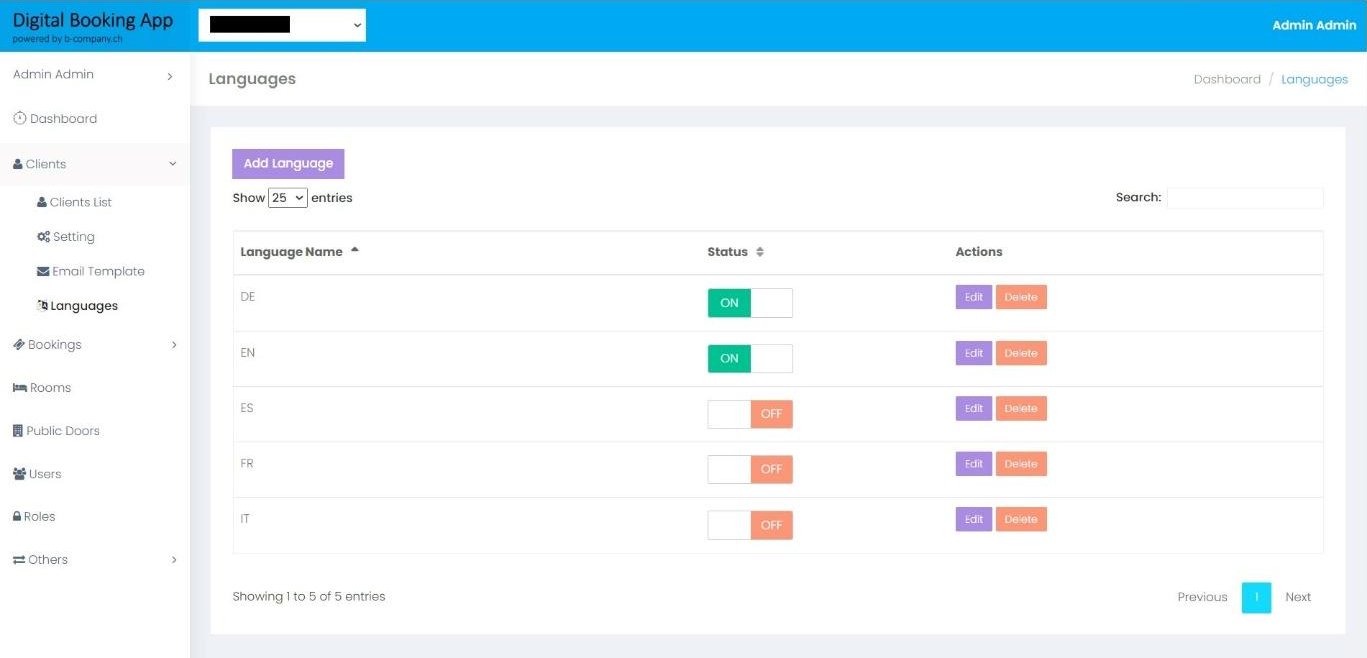
Task: Click the Users group icon
Action: [19, 474]
